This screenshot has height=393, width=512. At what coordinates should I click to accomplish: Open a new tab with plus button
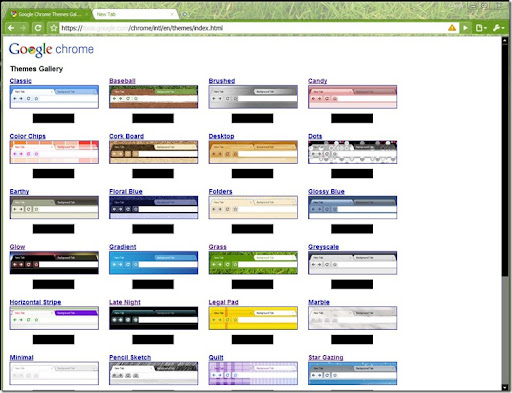click(185, 14)
